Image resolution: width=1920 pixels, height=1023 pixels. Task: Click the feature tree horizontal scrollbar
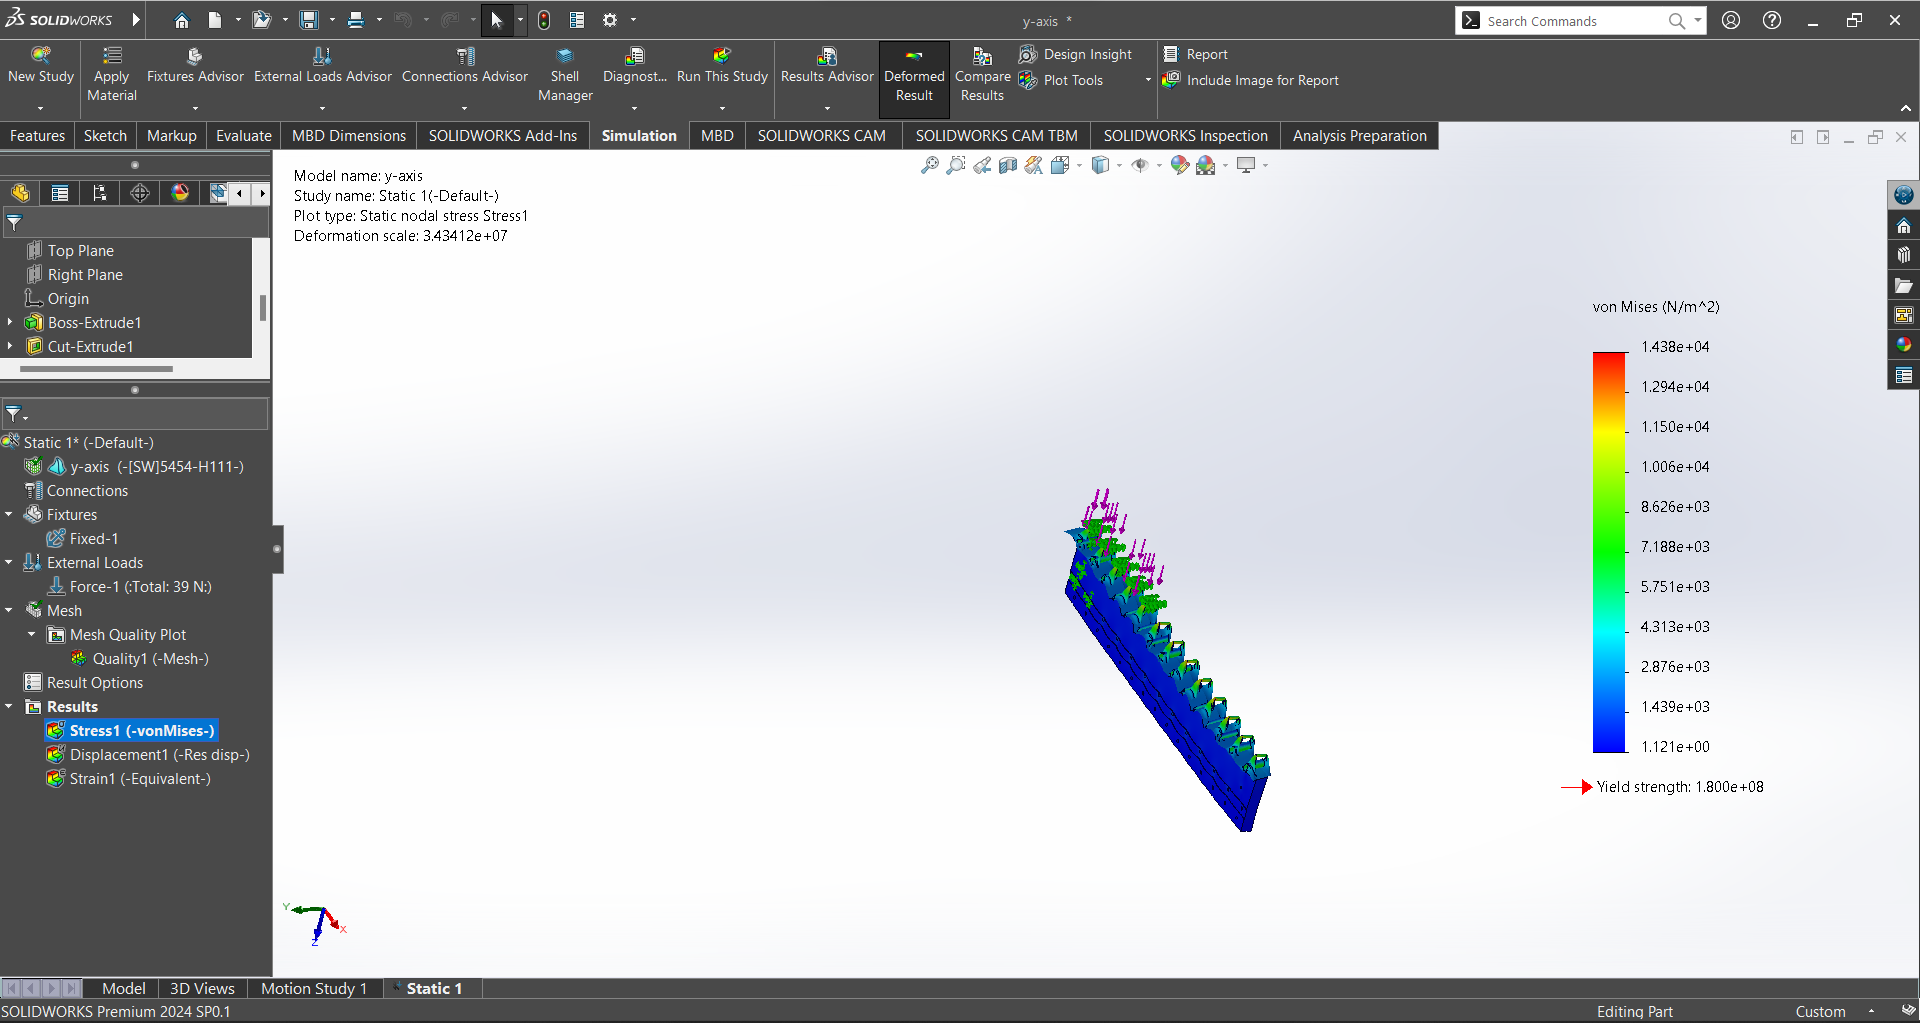[96, 369]
